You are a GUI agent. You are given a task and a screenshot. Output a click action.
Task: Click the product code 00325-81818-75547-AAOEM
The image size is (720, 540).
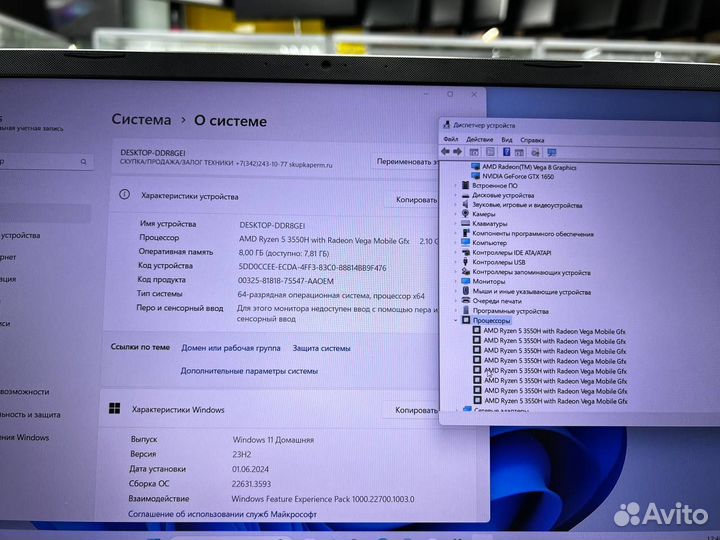pyautogui.click(x=286, y=281)
